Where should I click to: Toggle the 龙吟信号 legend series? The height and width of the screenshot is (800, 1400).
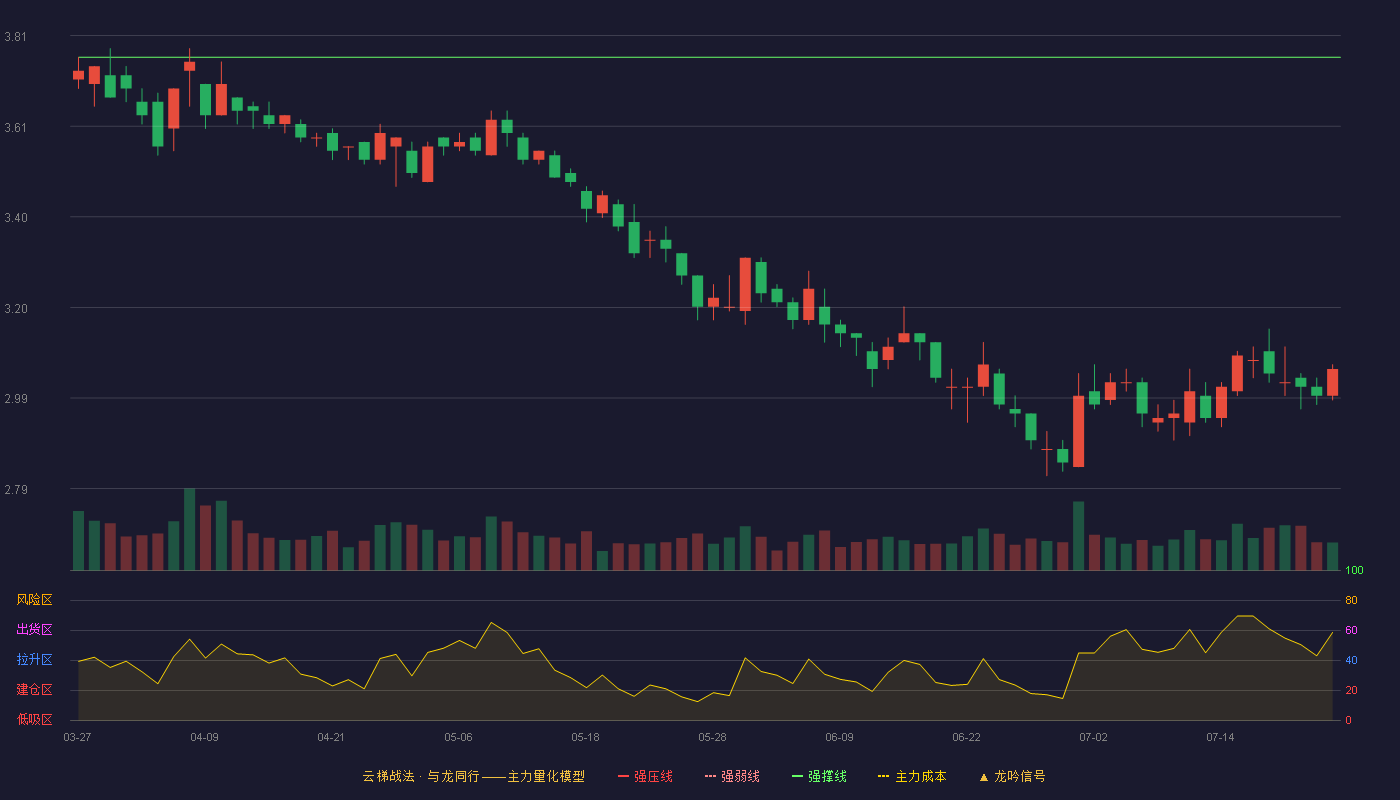click(1011, 776)
